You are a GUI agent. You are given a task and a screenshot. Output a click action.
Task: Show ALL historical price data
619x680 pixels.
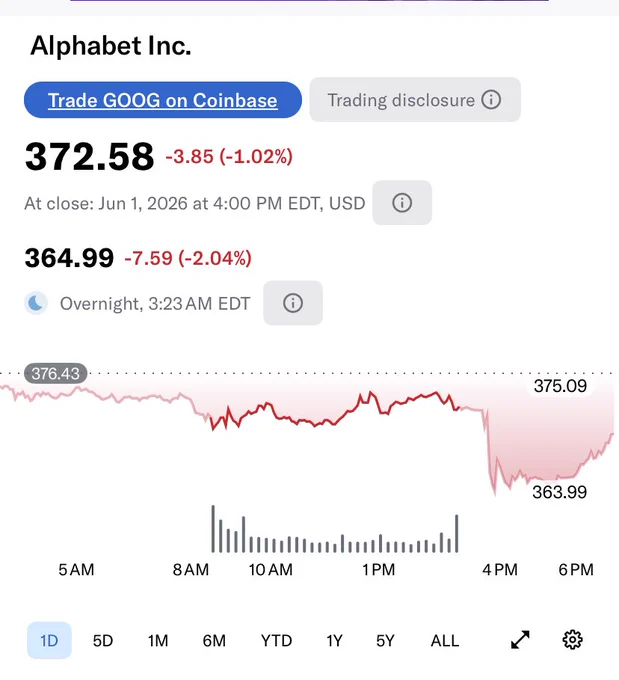pyautogui.click(x=445, y=641)
